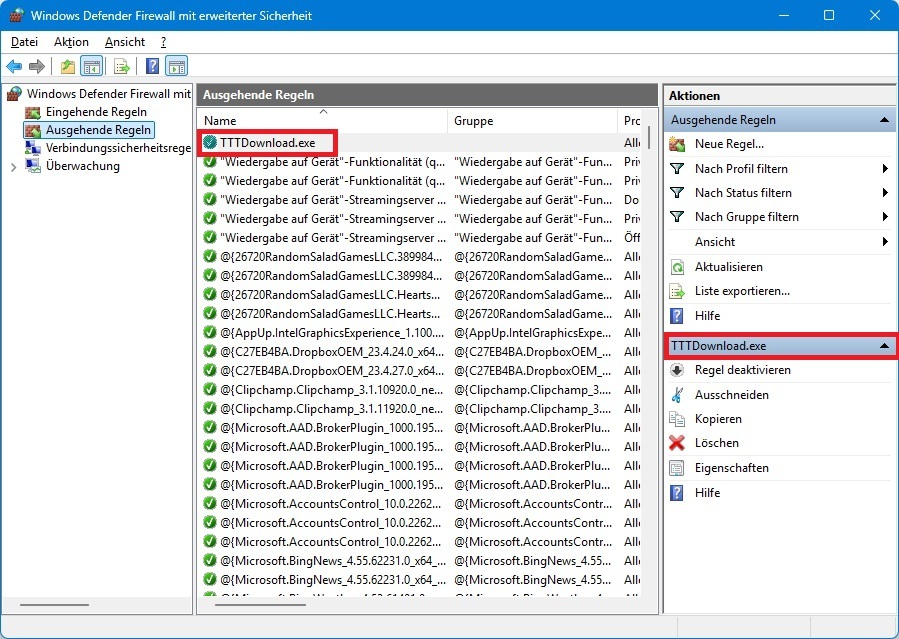
Task: Click the Aktualisieren refresh icon
Action: point(677,267)
